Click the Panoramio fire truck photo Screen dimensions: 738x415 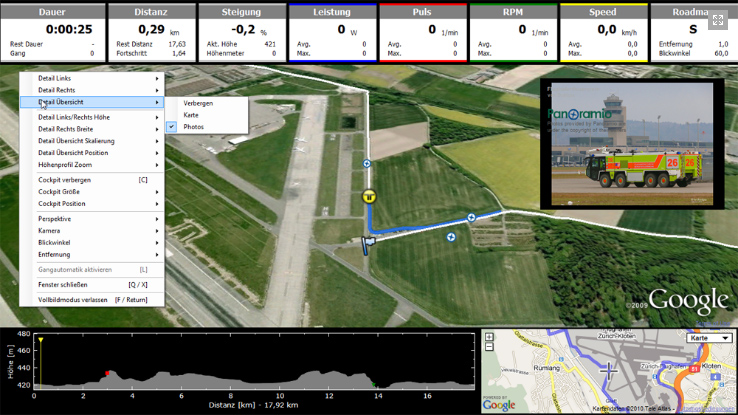coord(626,145)
